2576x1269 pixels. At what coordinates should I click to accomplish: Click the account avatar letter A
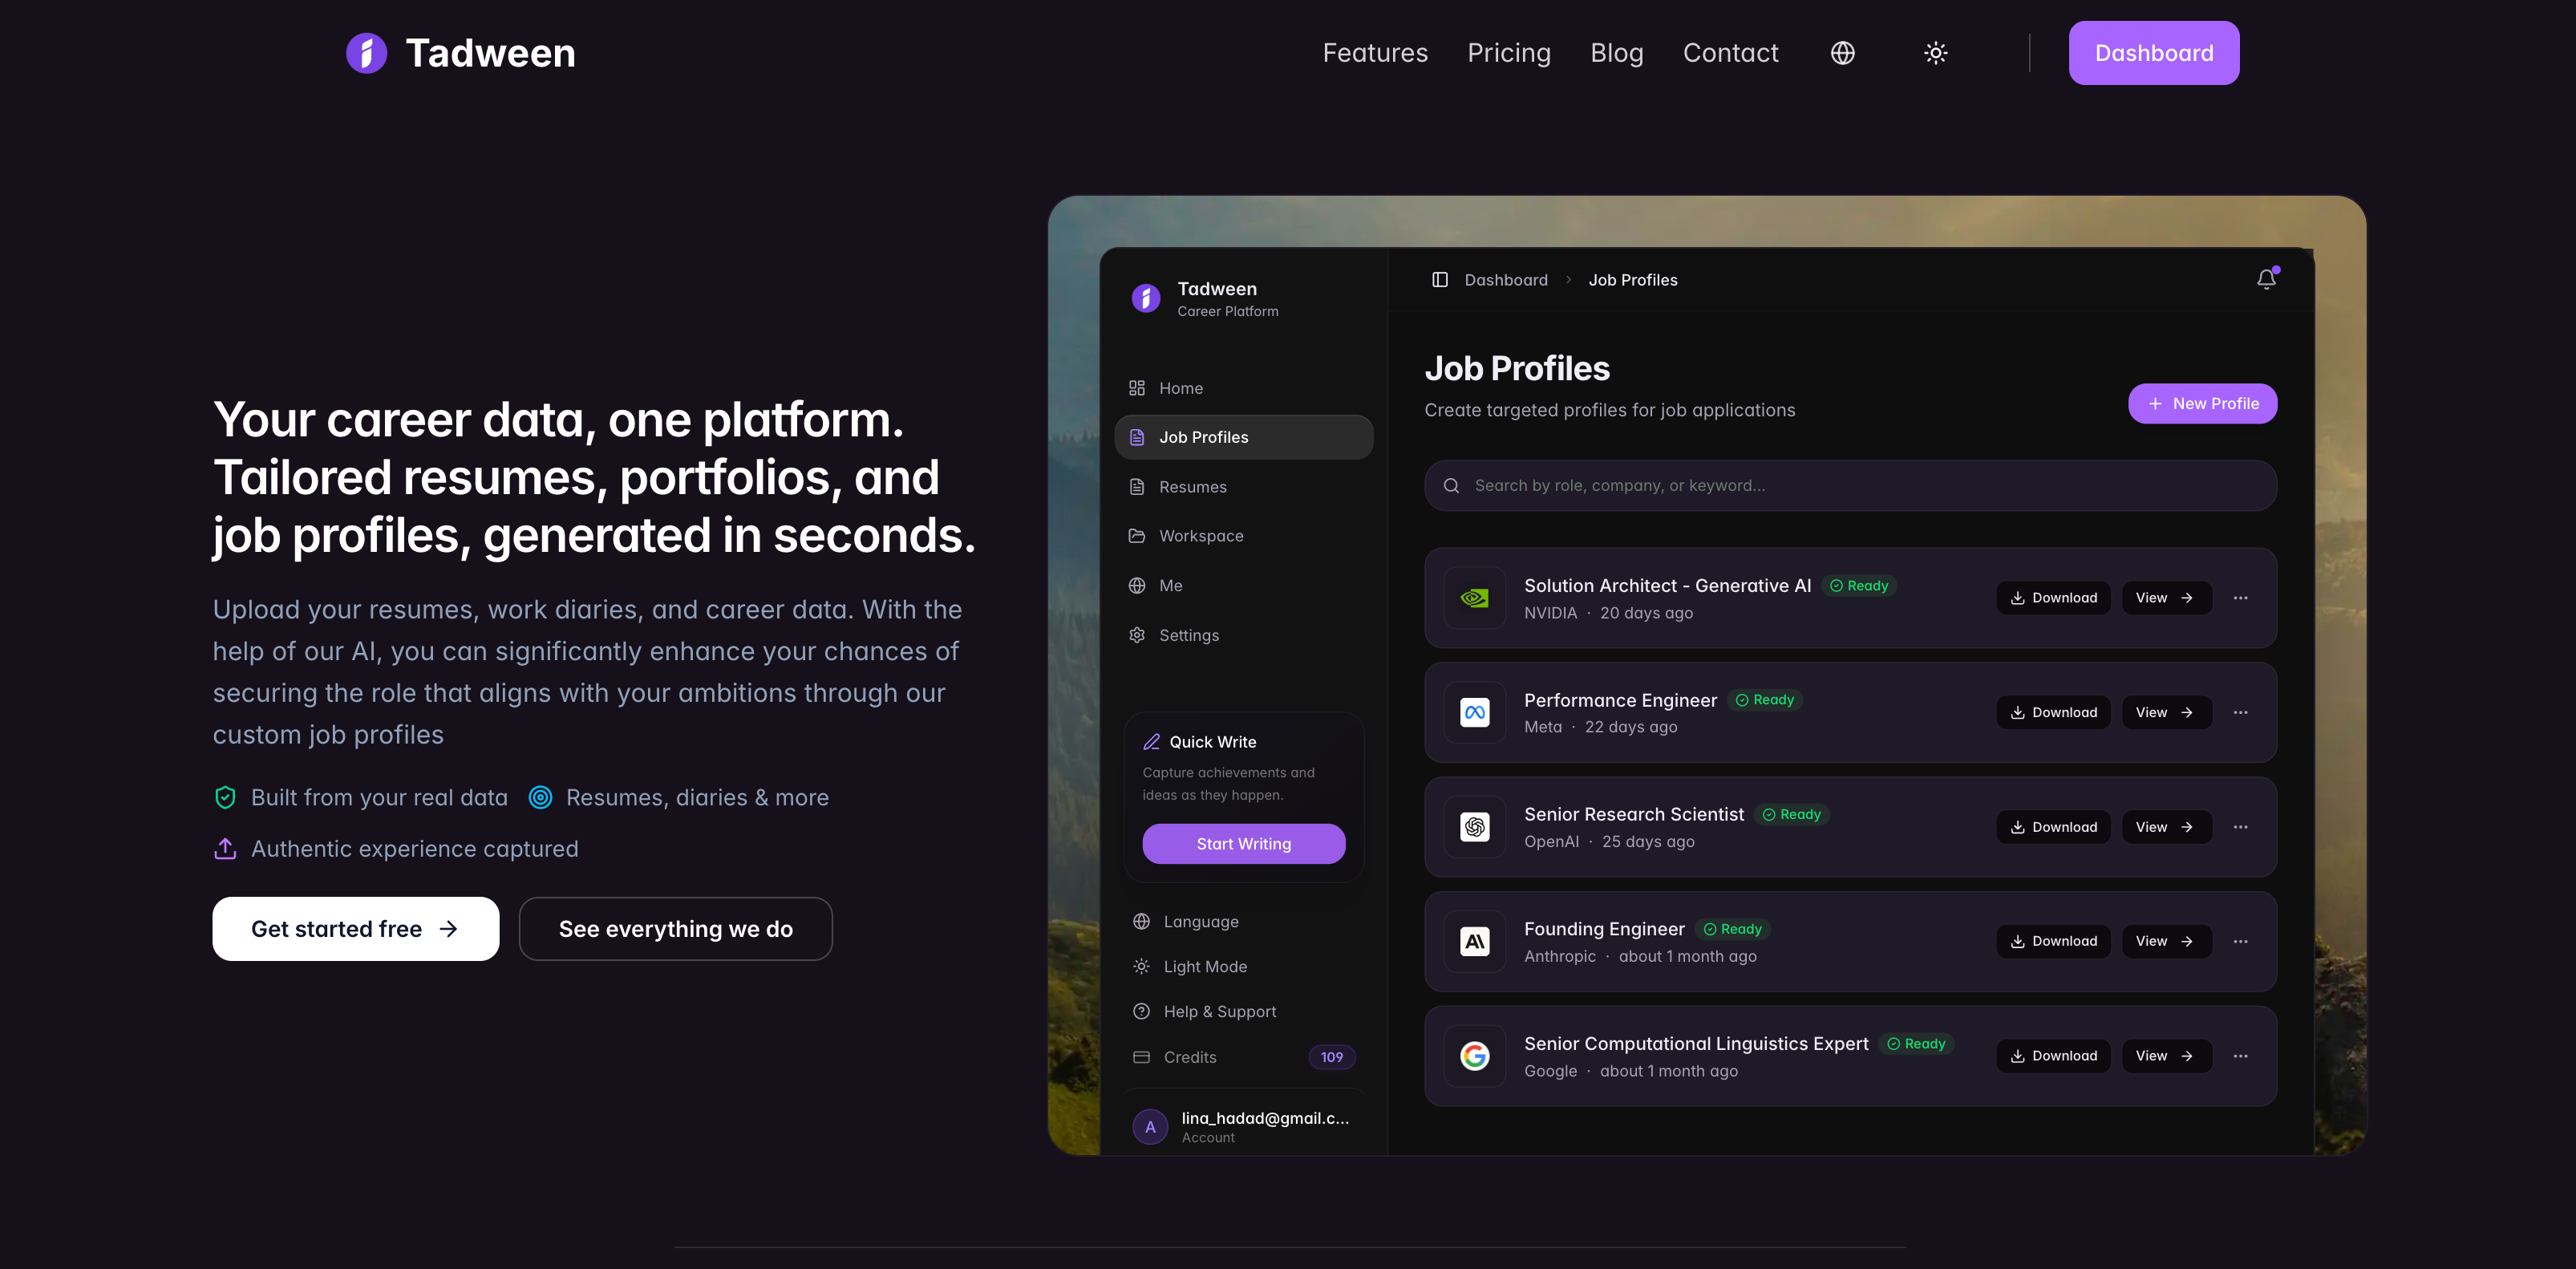1150,1127
